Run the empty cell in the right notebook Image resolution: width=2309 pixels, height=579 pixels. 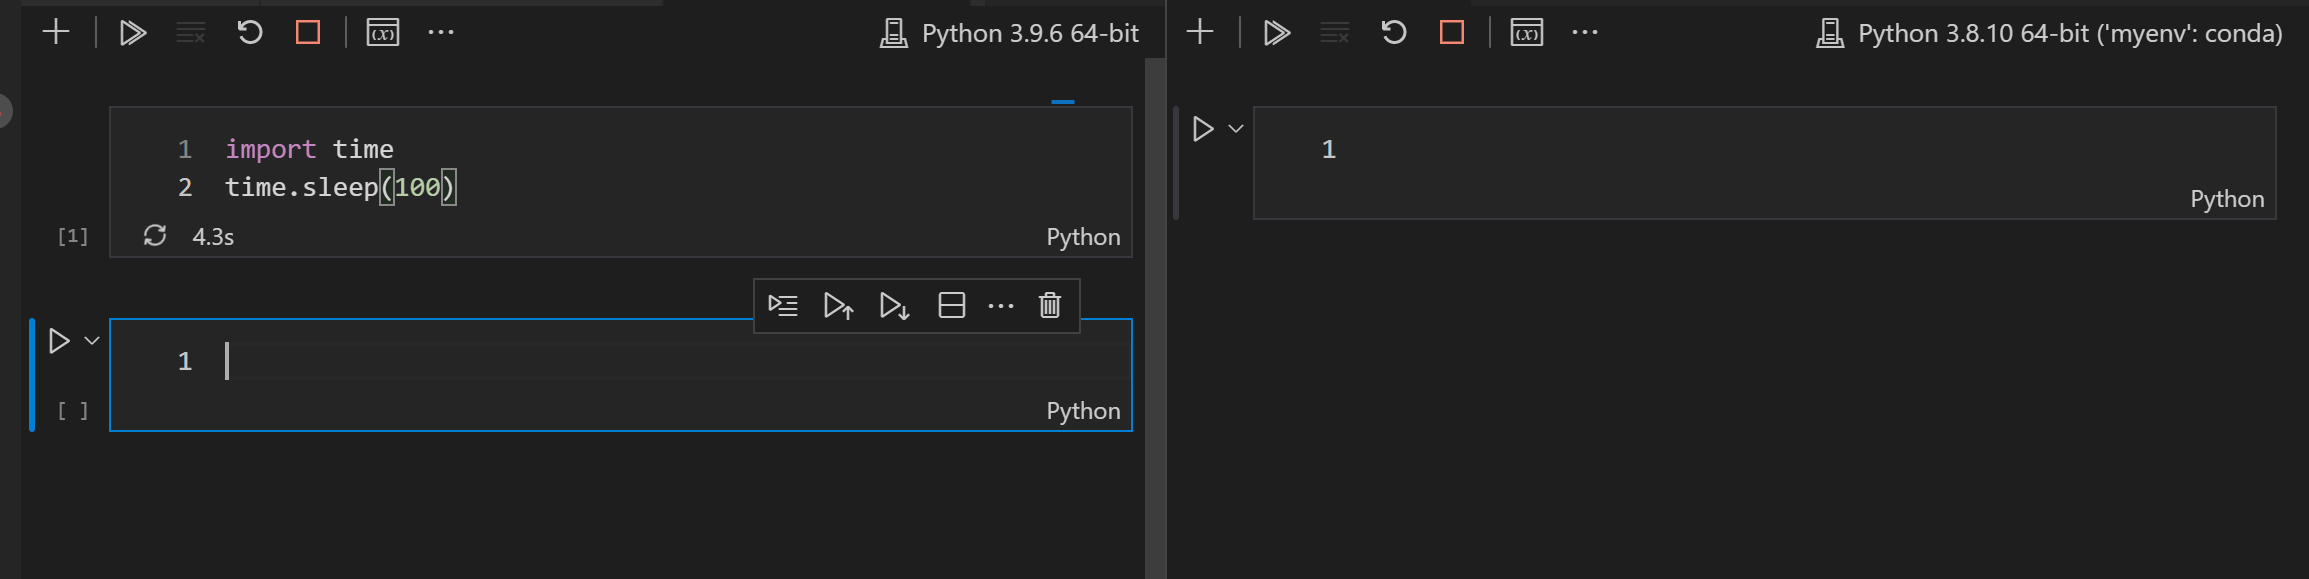point(1203,129)
